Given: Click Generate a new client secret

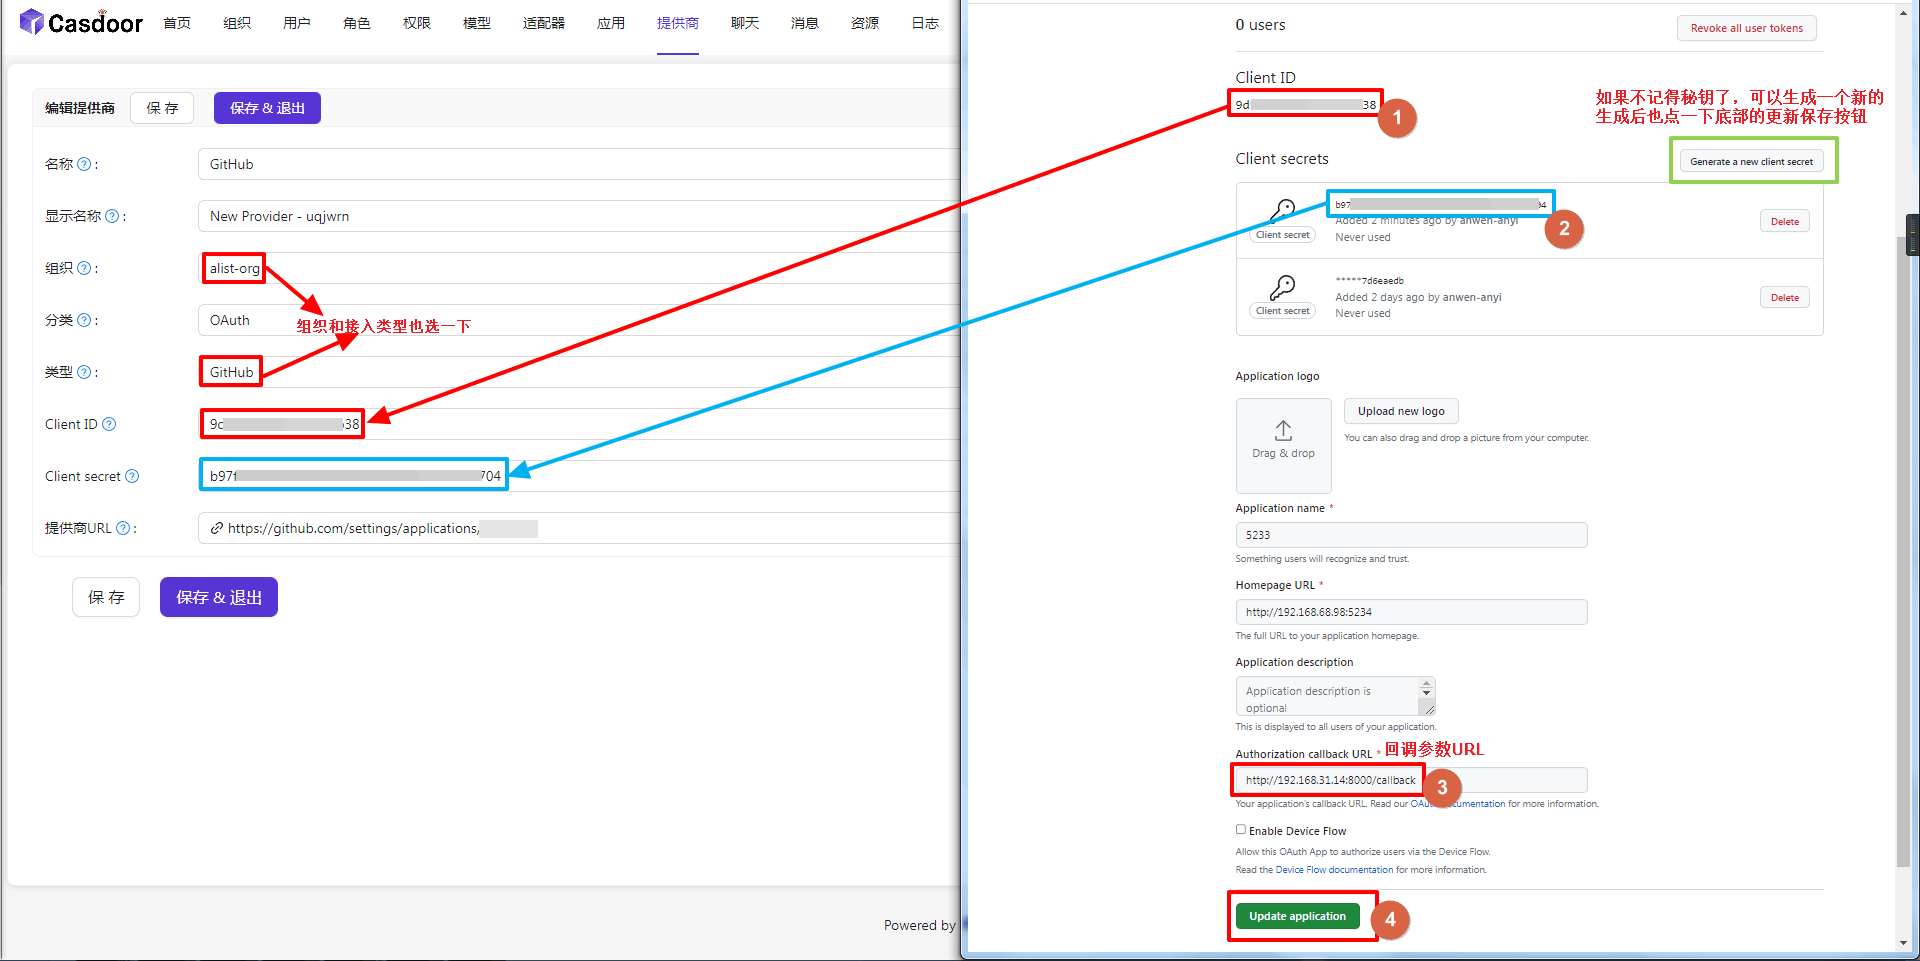Looking at the screenshot, I should pyautogui.click(x=1751, y=161).
